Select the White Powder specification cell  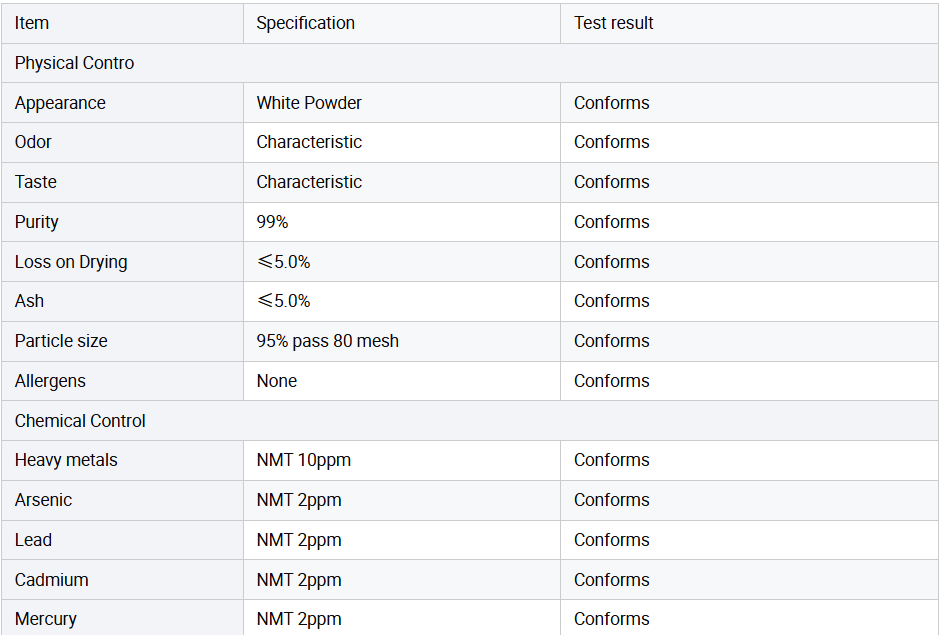tap(309, 103)
